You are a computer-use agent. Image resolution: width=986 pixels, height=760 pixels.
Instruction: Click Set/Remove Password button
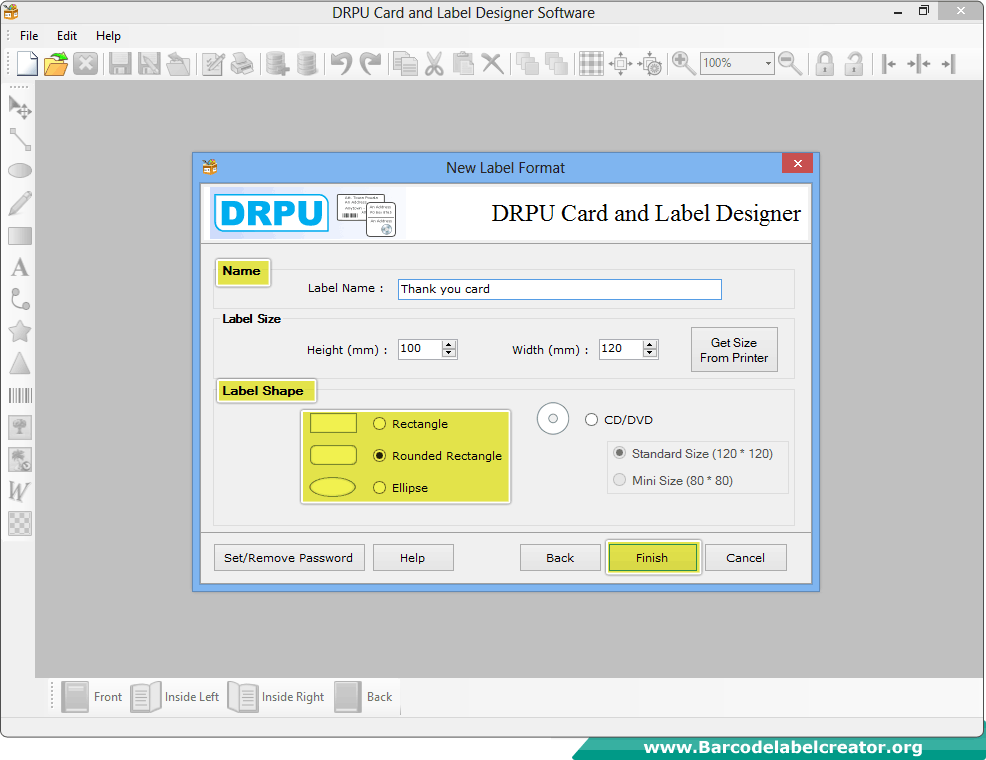(289, 558)
